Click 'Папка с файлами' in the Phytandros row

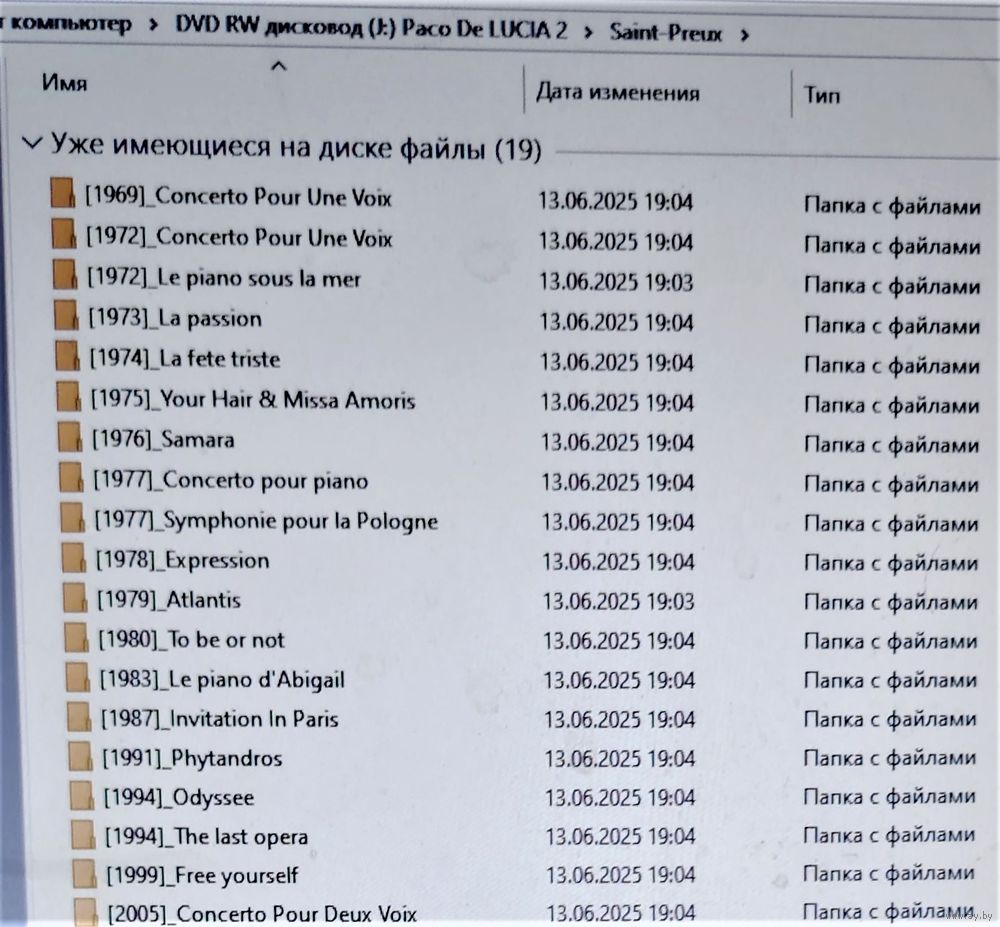coord(890,758)
